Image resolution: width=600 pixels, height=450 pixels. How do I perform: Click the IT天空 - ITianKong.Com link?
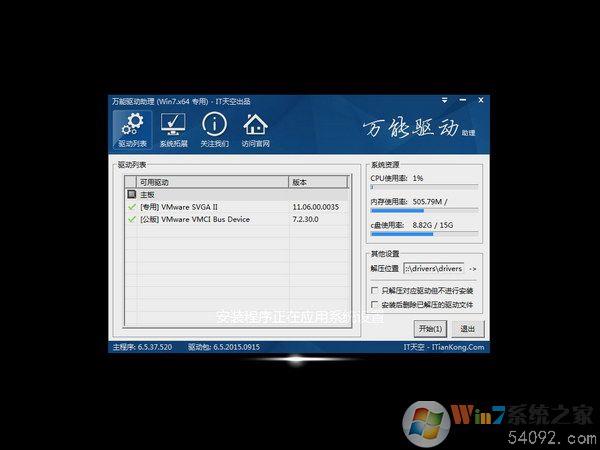pyautogui.click(x=444, y=347)
